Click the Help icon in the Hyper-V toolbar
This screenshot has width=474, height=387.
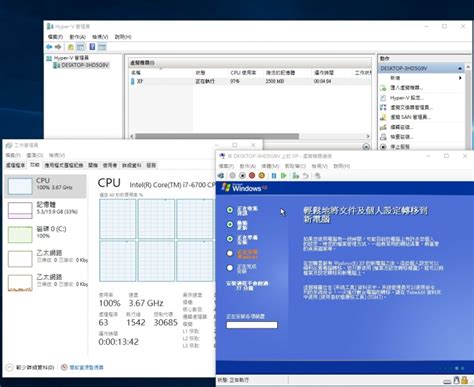[92, 47]
